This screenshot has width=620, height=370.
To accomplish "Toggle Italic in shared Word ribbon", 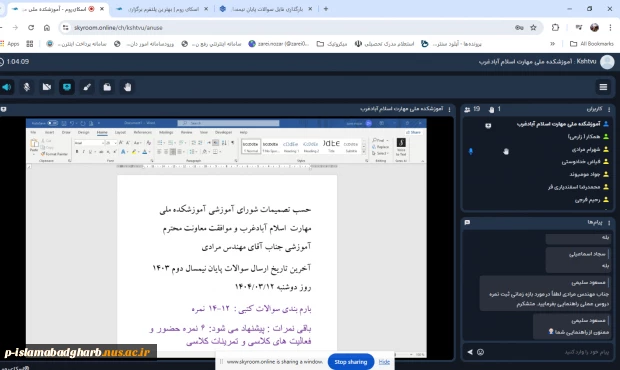I will pyautogui.click(x=83, y=152).
